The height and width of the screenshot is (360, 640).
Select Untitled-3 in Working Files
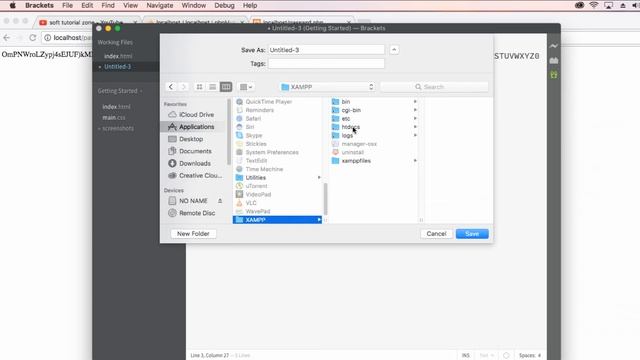[118, 67]
